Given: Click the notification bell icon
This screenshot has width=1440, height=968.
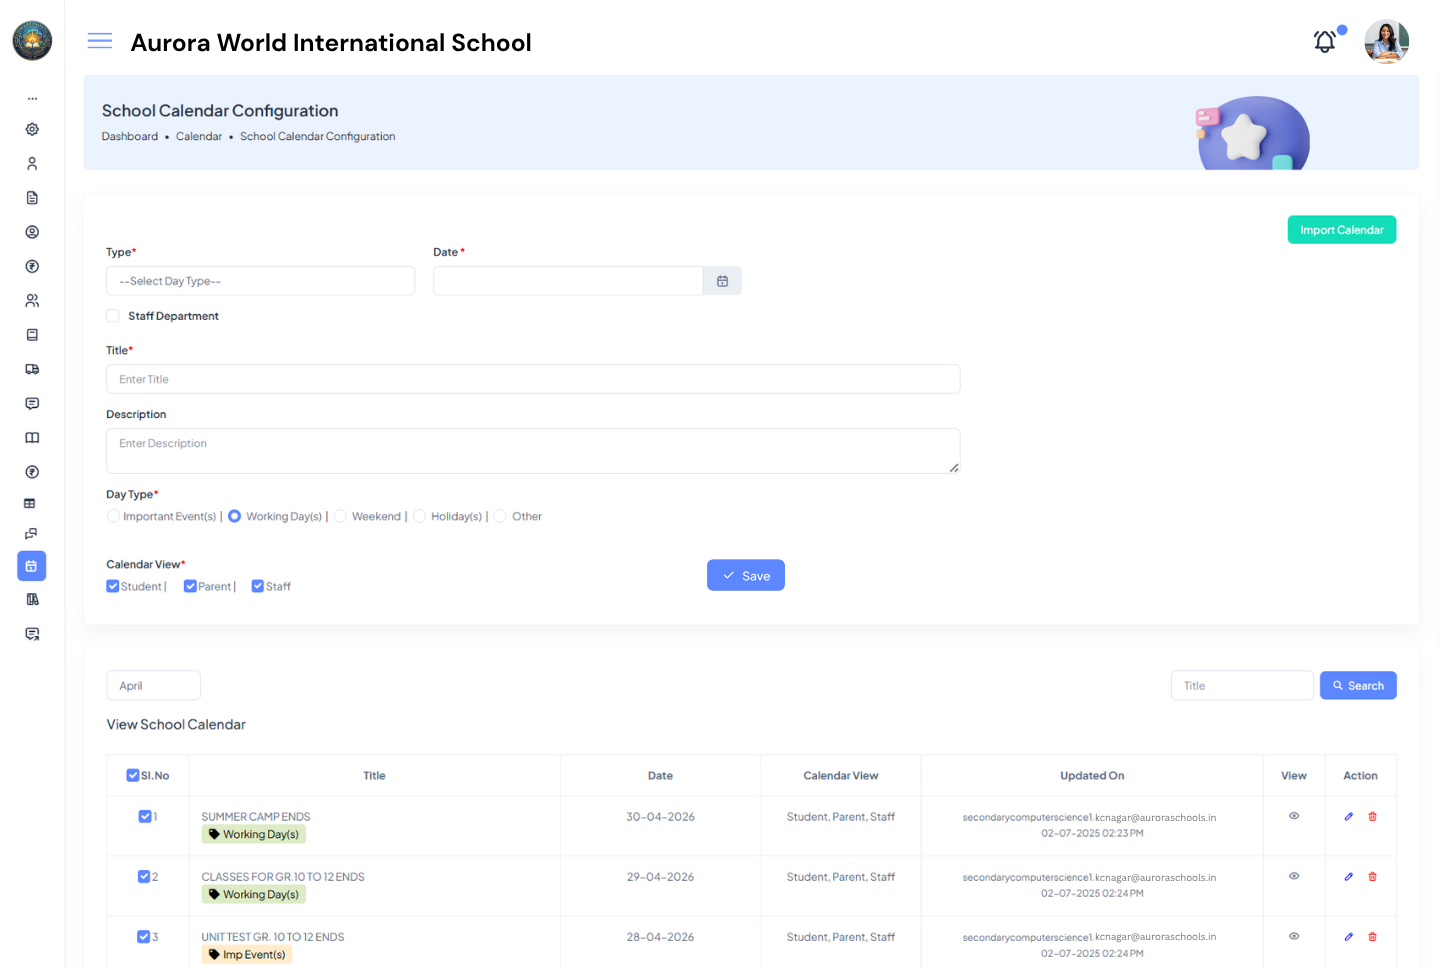Looking at the screenshot, I should [1324, 42].
